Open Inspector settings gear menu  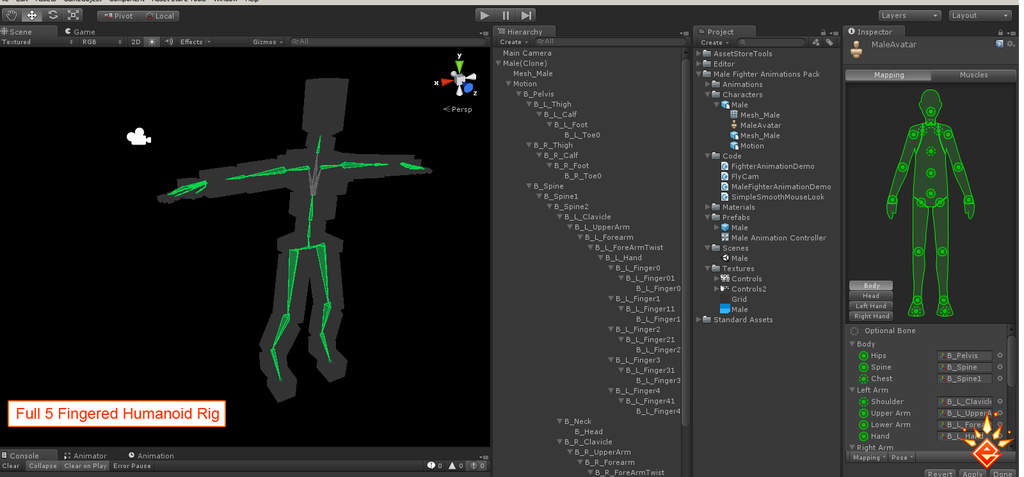pyautogui.click(x=1012, y=44)
